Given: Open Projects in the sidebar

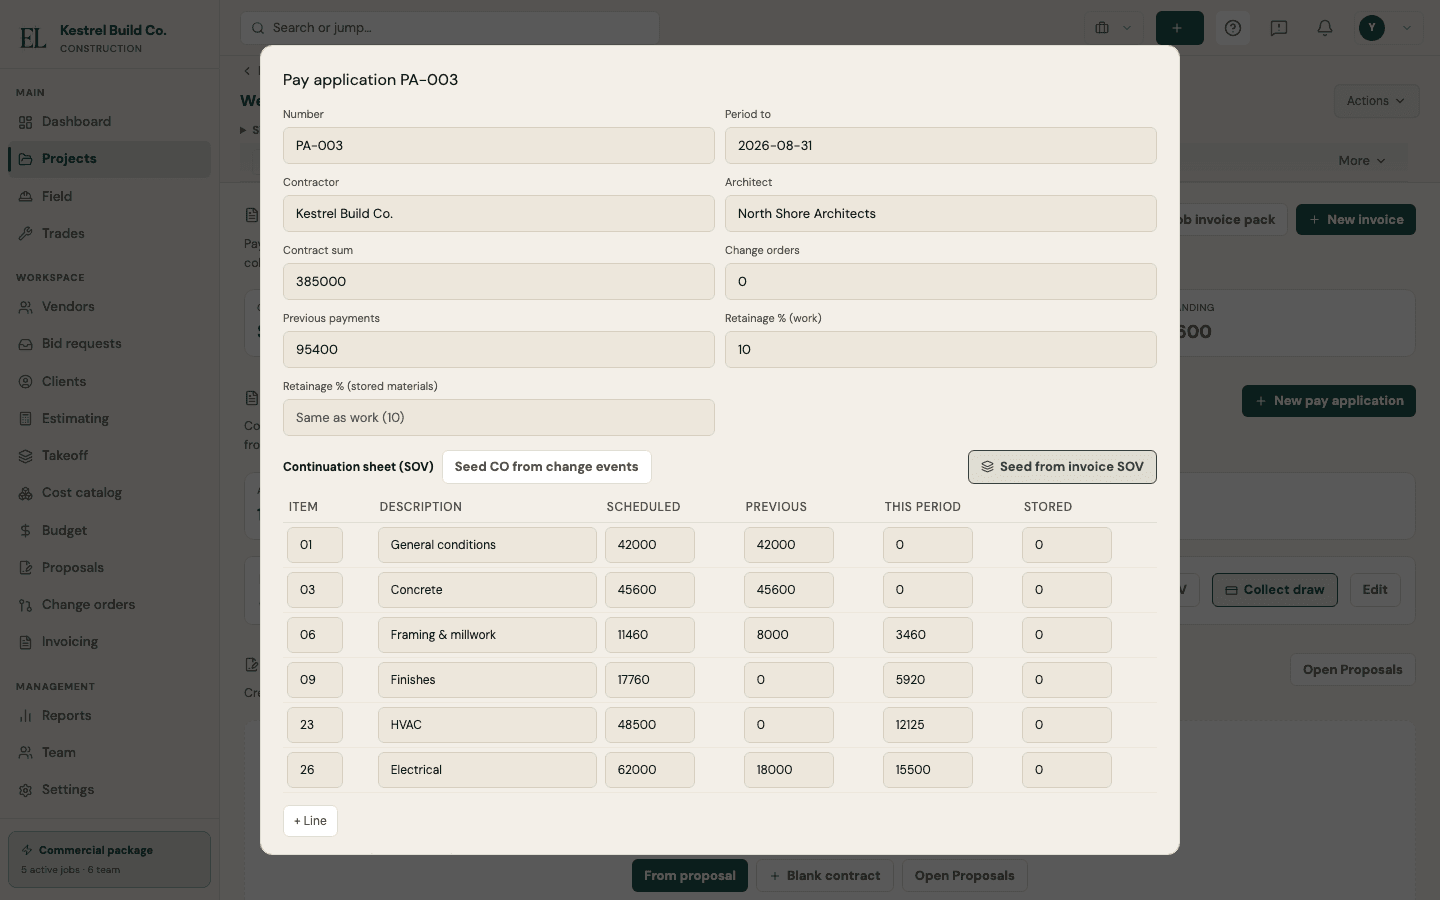Looking at the screenshot, I should 109,159.
